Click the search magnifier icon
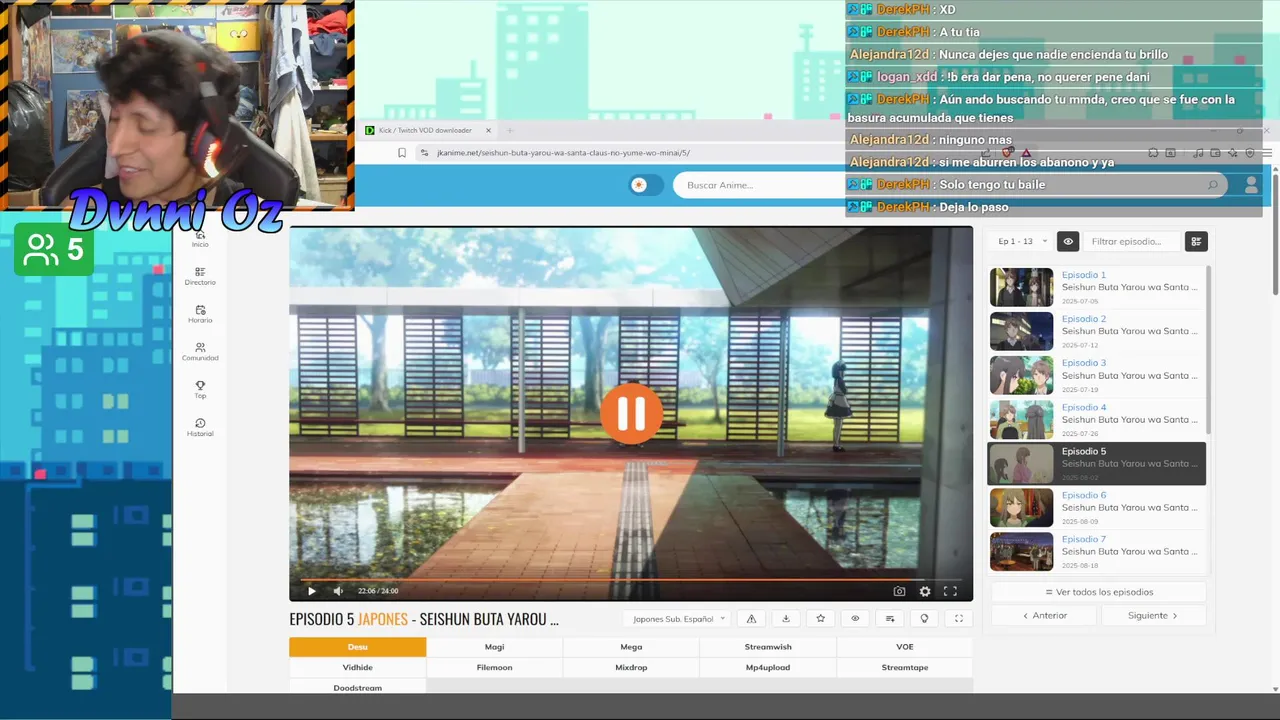Viewport: 1280px width, 720px height. click(1212, 185)
